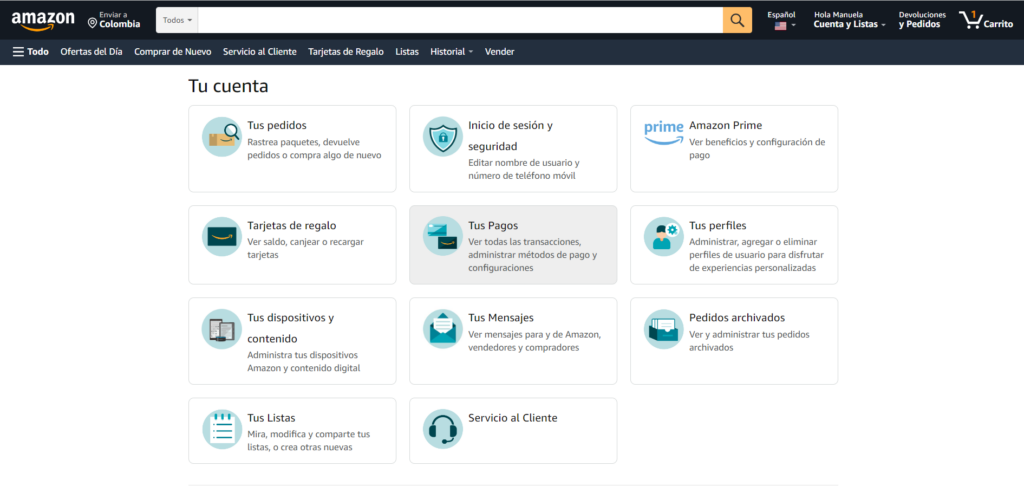Click text 'Editar nombre de usuario y número'
Image resolution: width=1024 pixels, height=486 pixels.
pos(524,169)
